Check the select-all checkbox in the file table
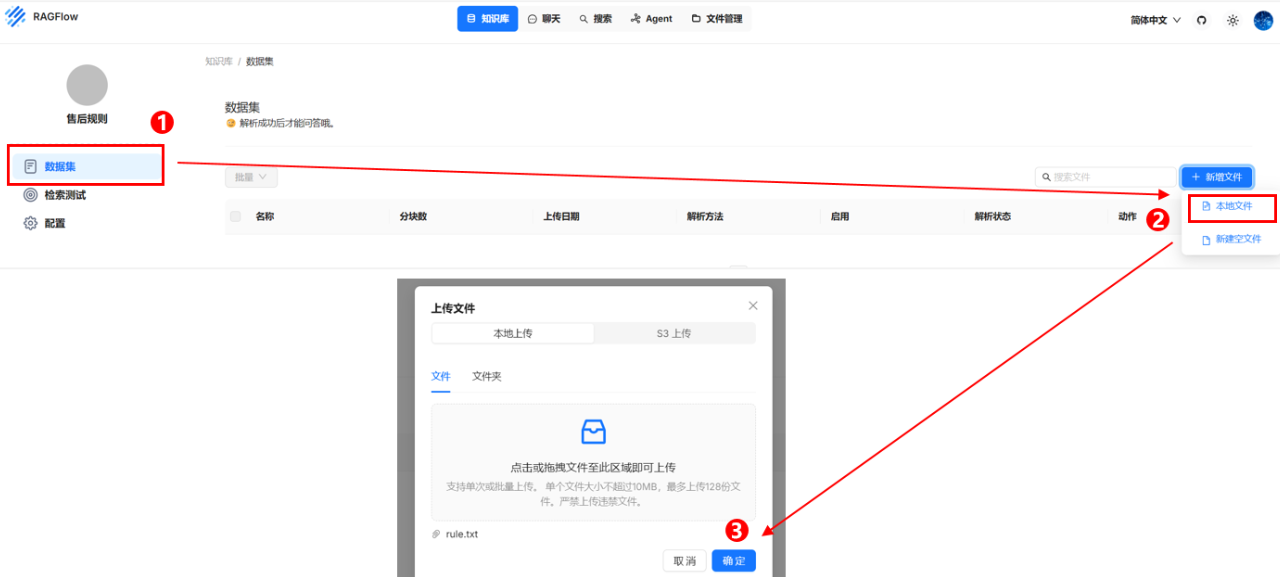 237,215
